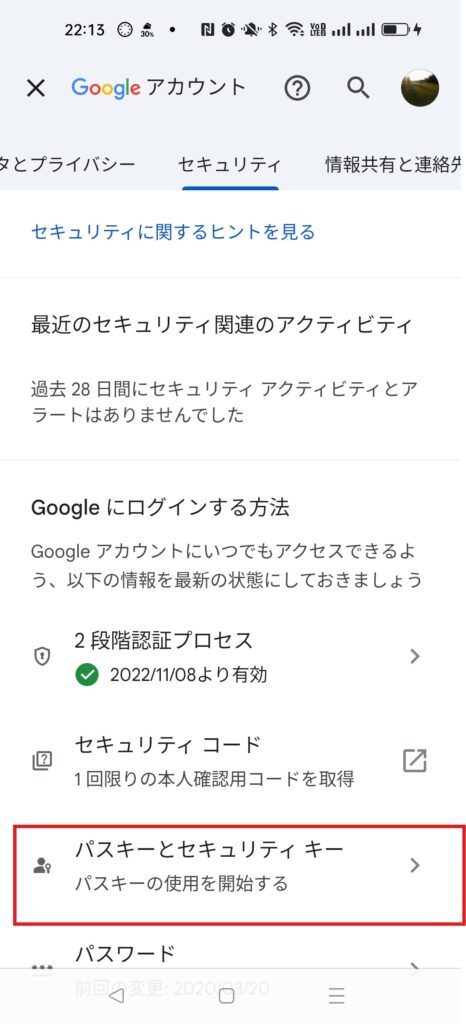Open recent apps via three-line nav button
The width and height of the screenshot is (466, 1024).
(x=337, y=995)
